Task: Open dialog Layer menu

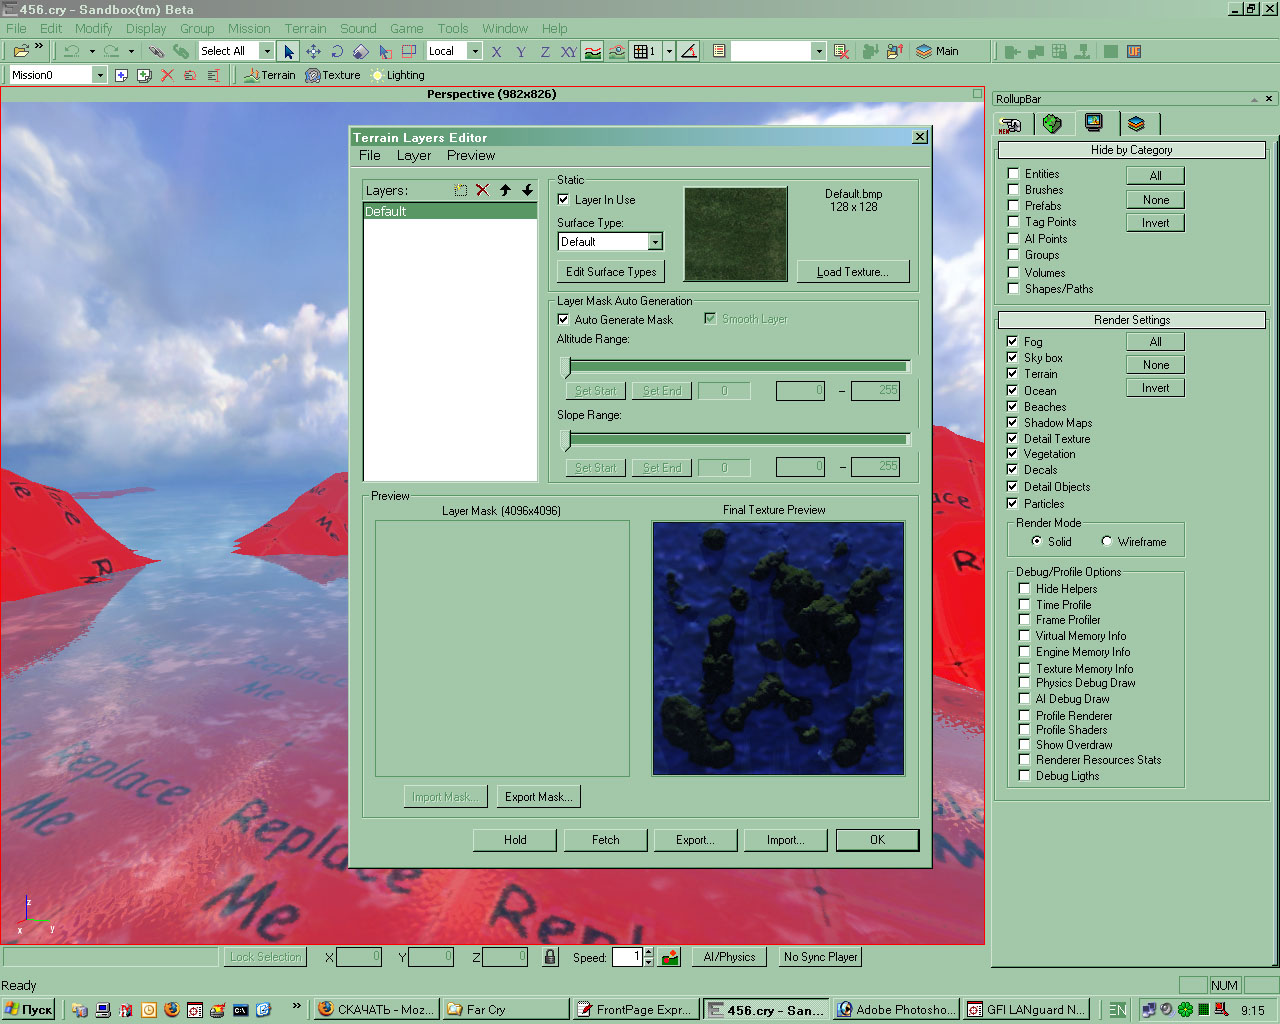Action: 414,156
